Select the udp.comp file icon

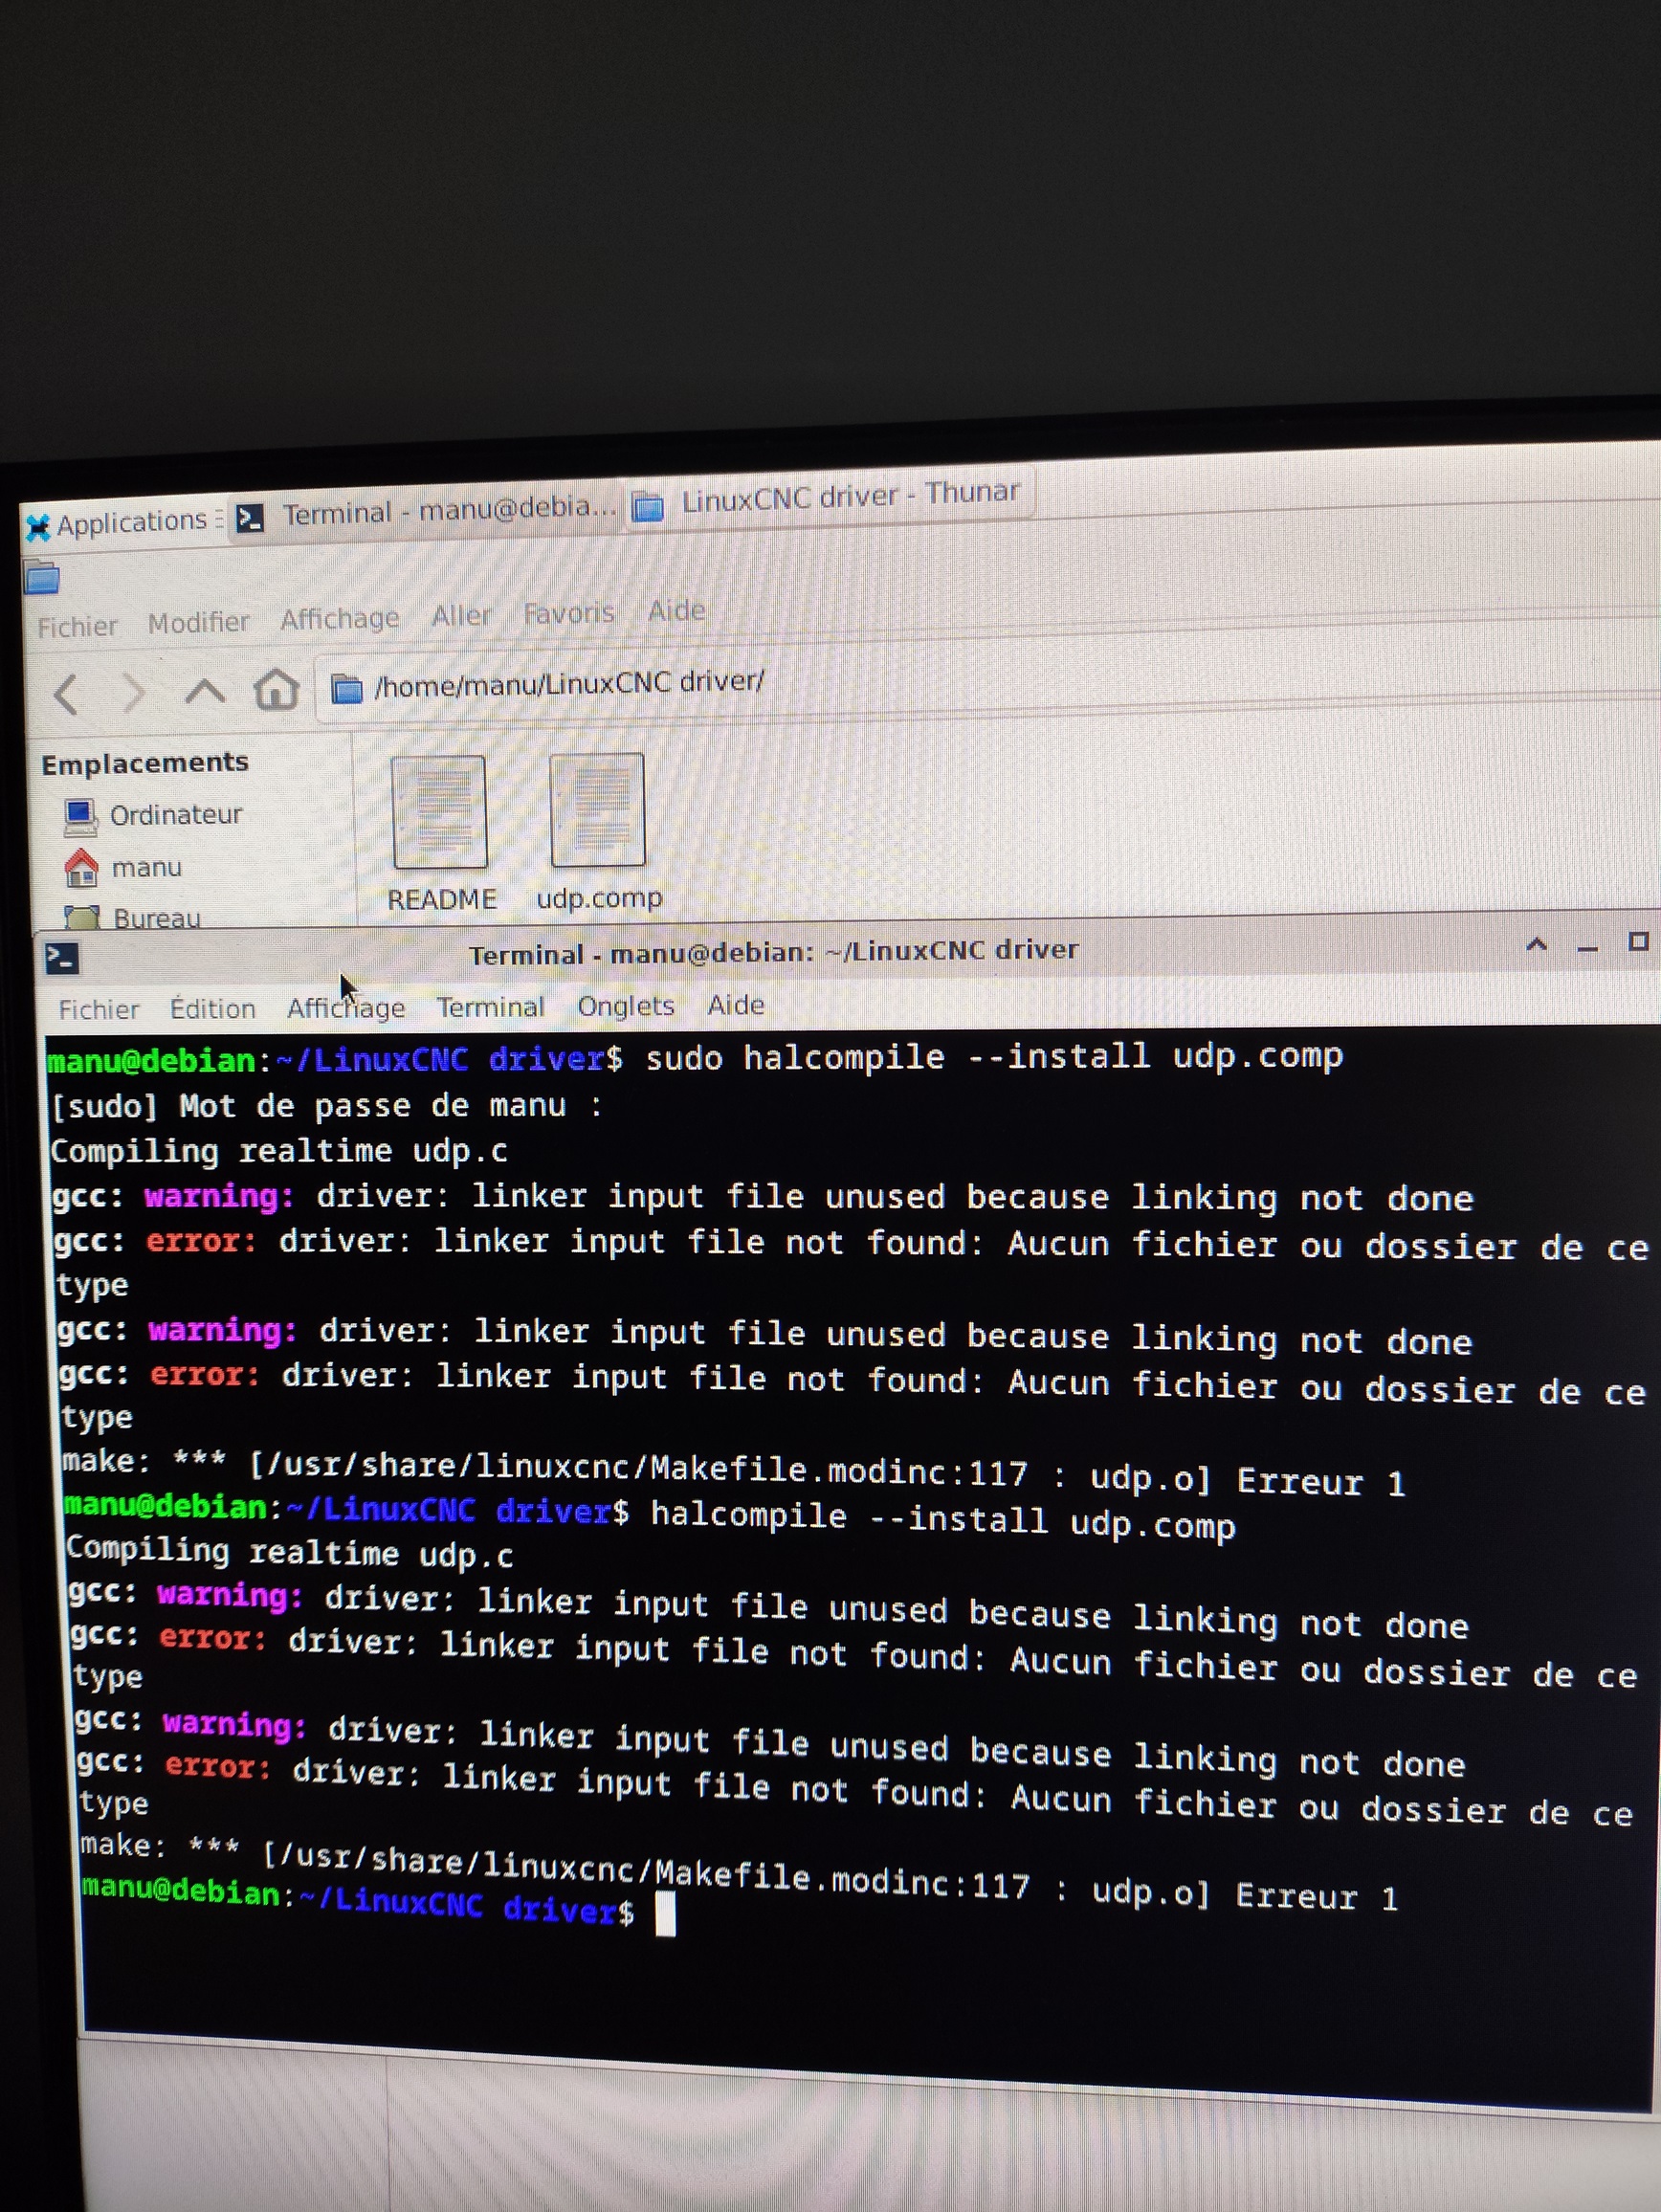pos(598,810)
